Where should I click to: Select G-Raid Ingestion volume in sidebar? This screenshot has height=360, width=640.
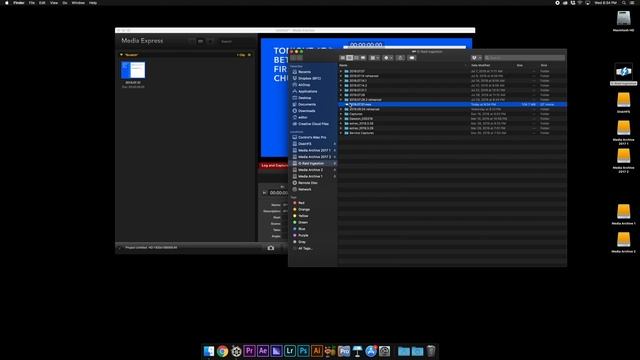click(311, 164)
